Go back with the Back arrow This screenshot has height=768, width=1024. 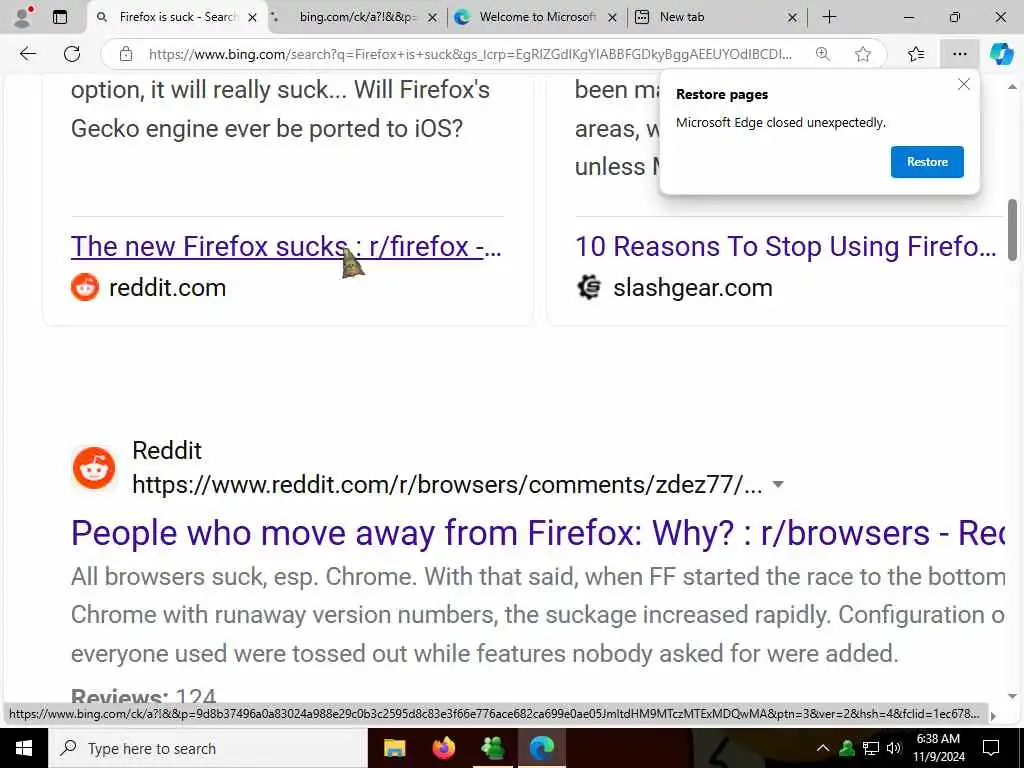click(x=27, y=54)
